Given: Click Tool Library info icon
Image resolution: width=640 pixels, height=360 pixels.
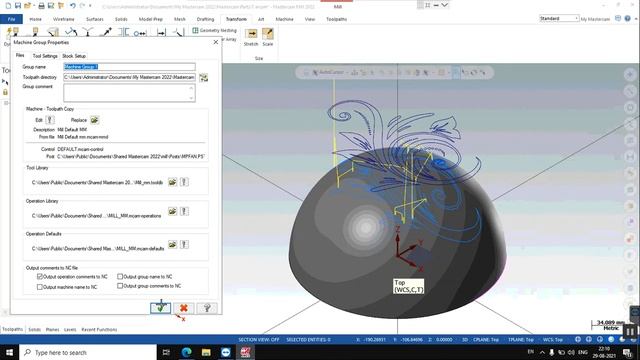Looking at the screenshot, I should point(184,182).
